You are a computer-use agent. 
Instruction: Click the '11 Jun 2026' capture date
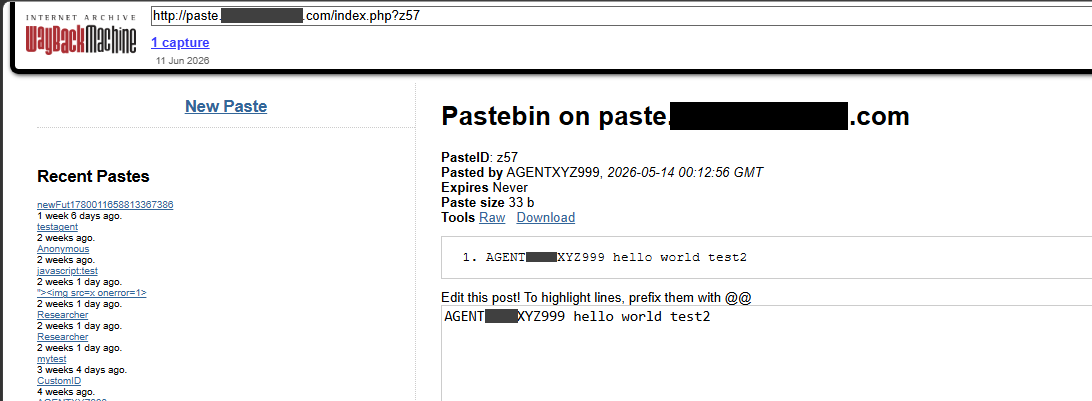click(x=182, y=61)
